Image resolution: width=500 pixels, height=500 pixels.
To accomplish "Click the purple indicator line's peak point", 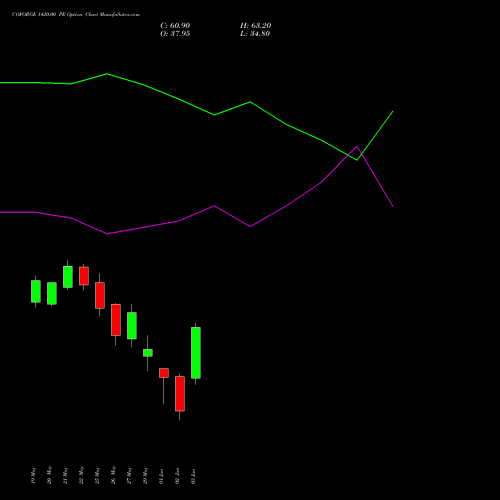I will [x=357, y=146].
